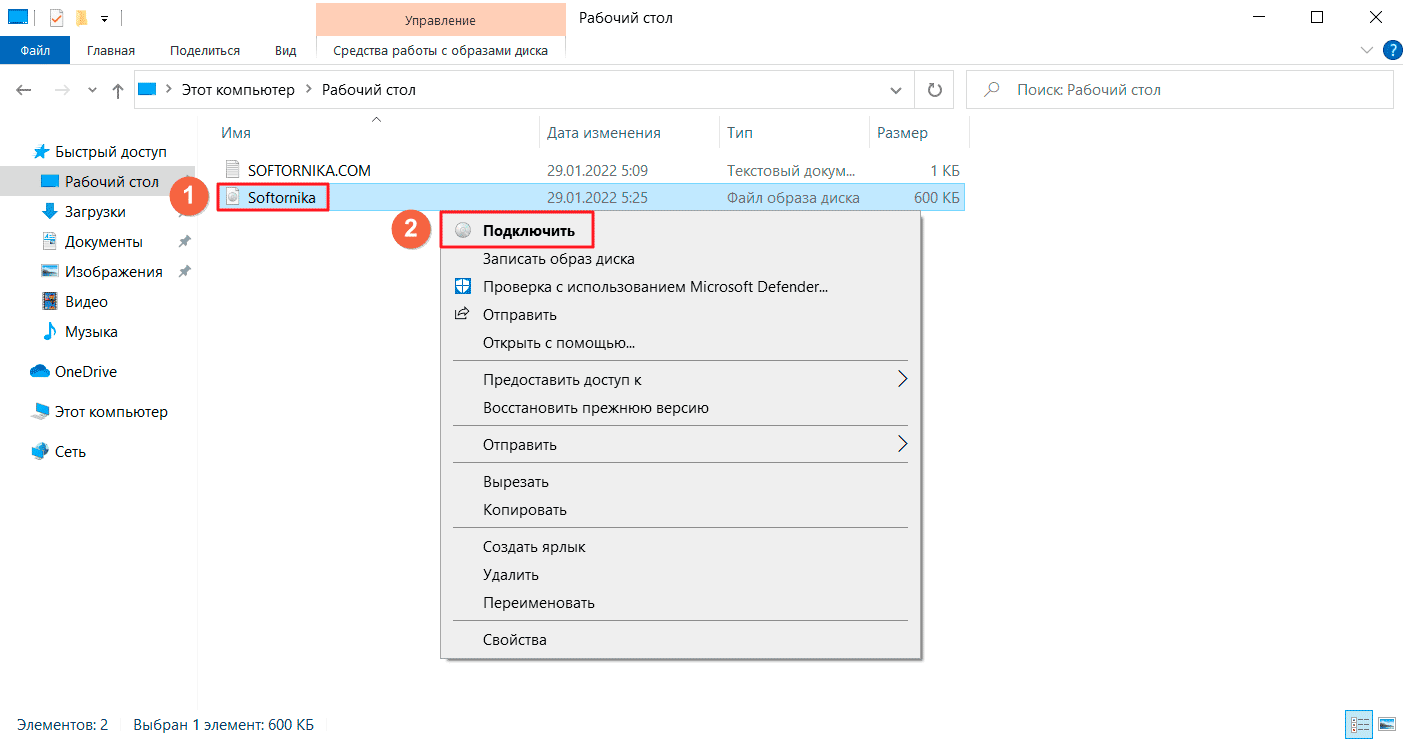Click the This PC icon in sidebar

point(40,411)
